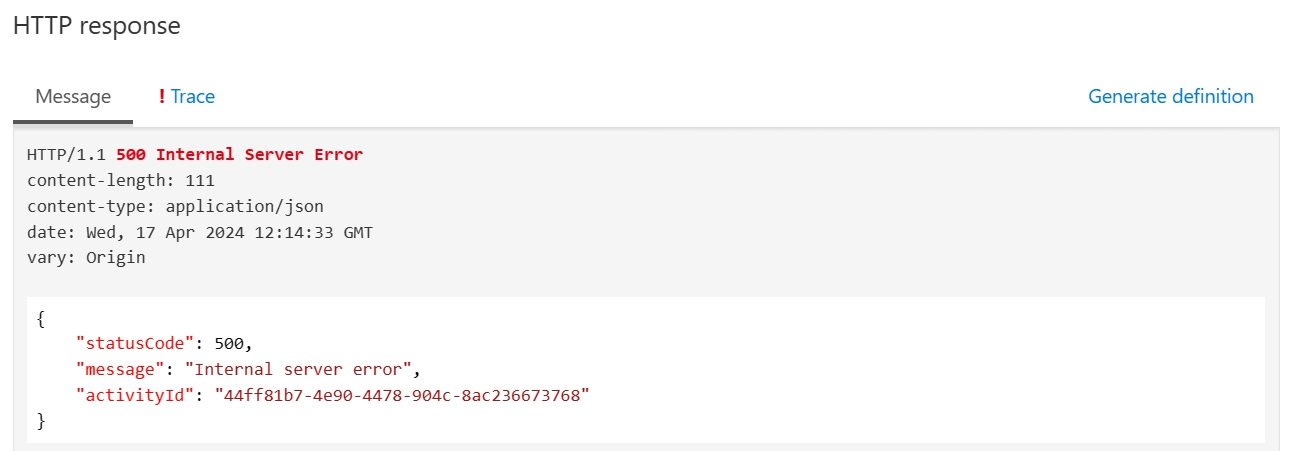Click the content-length header line
The width and height of the screenshot is (1291, 451).
click(x=121, y=181)
